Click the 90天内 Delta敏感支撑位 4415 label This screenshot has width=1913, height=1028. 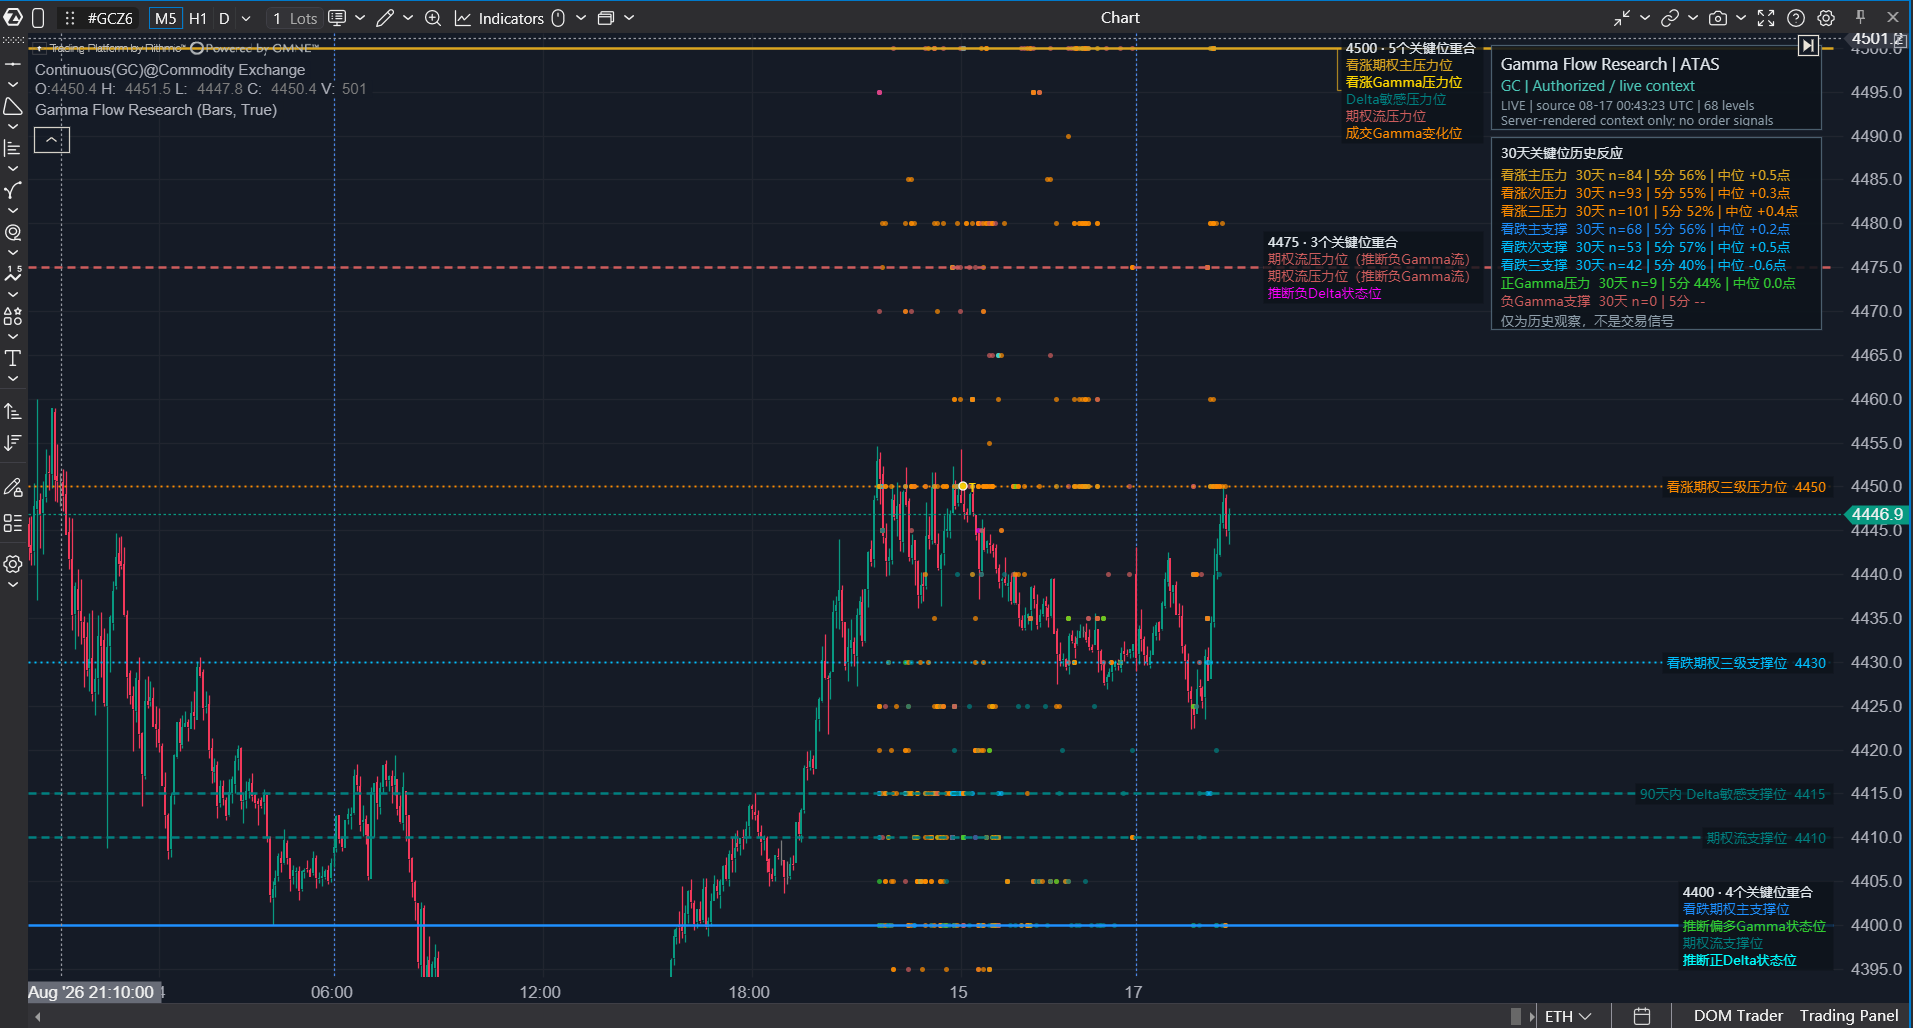pos(1732,794)
